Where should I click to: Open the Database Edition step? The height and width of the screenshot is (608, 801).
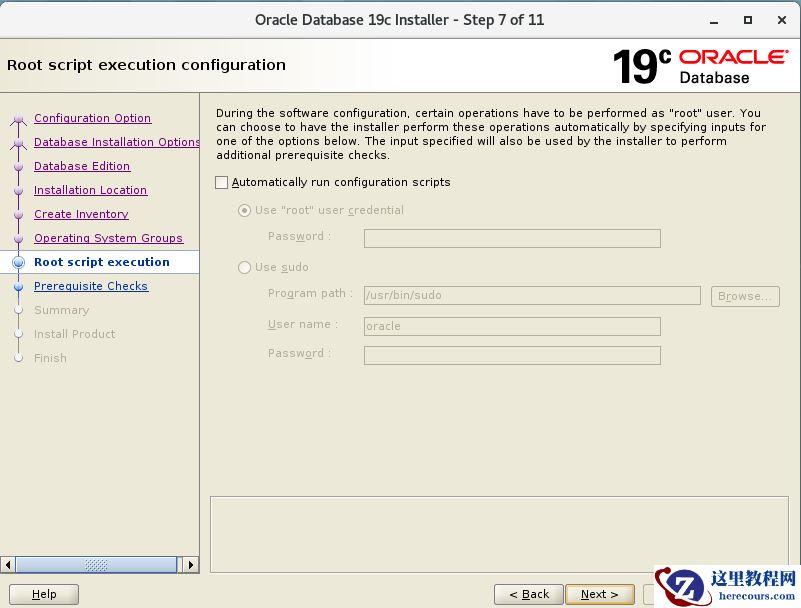(x=82, y=166)
